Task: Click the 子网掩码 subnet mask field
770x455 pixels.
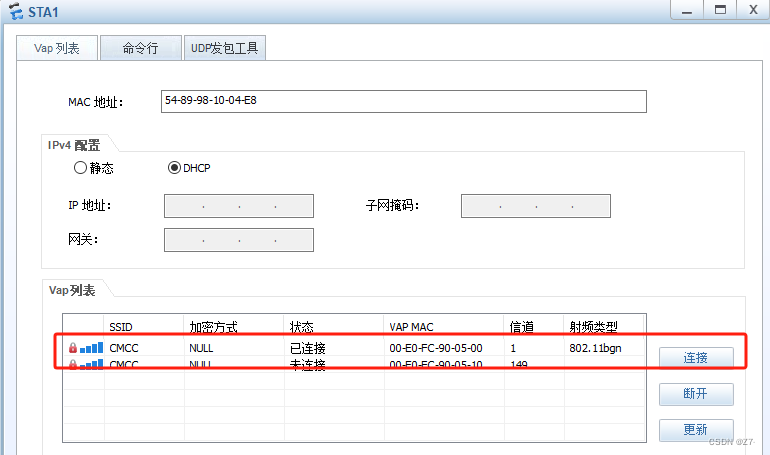Action: 535,206
